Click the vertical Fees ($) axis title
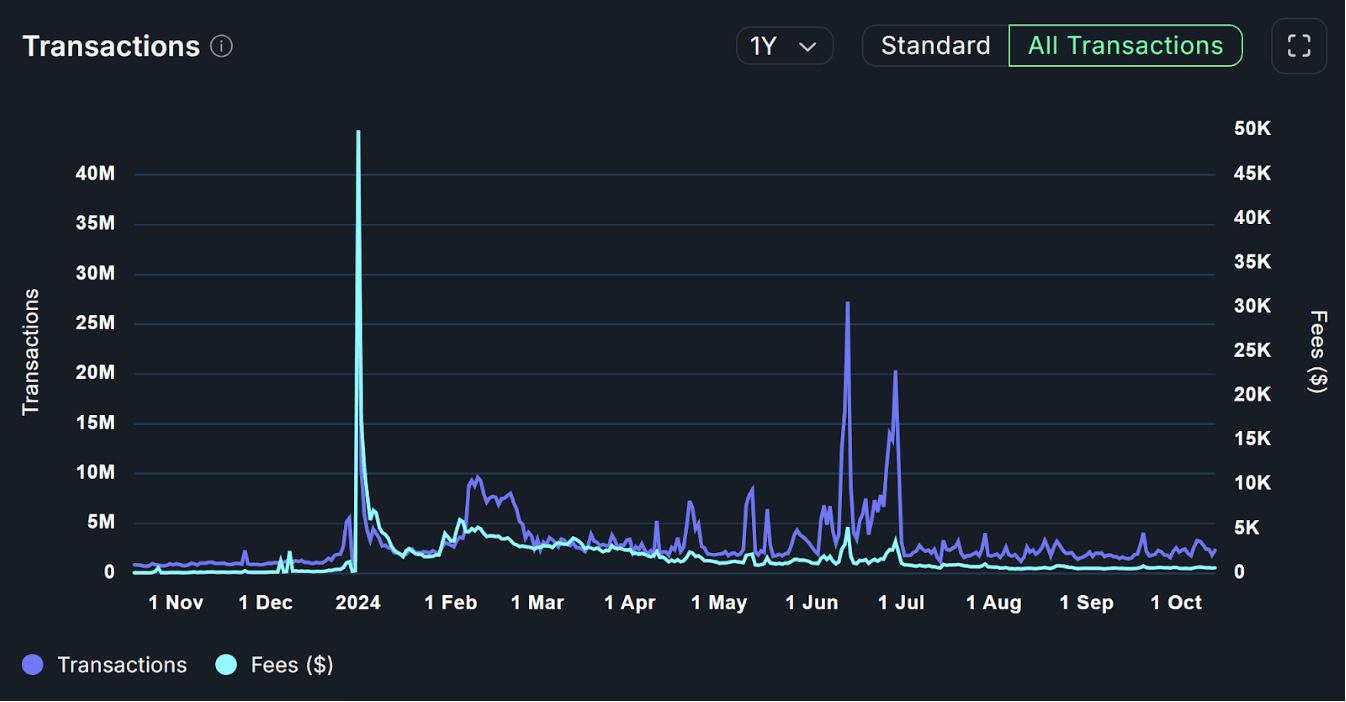This screenshot has height=702, width=1346. click(1318, 352)
